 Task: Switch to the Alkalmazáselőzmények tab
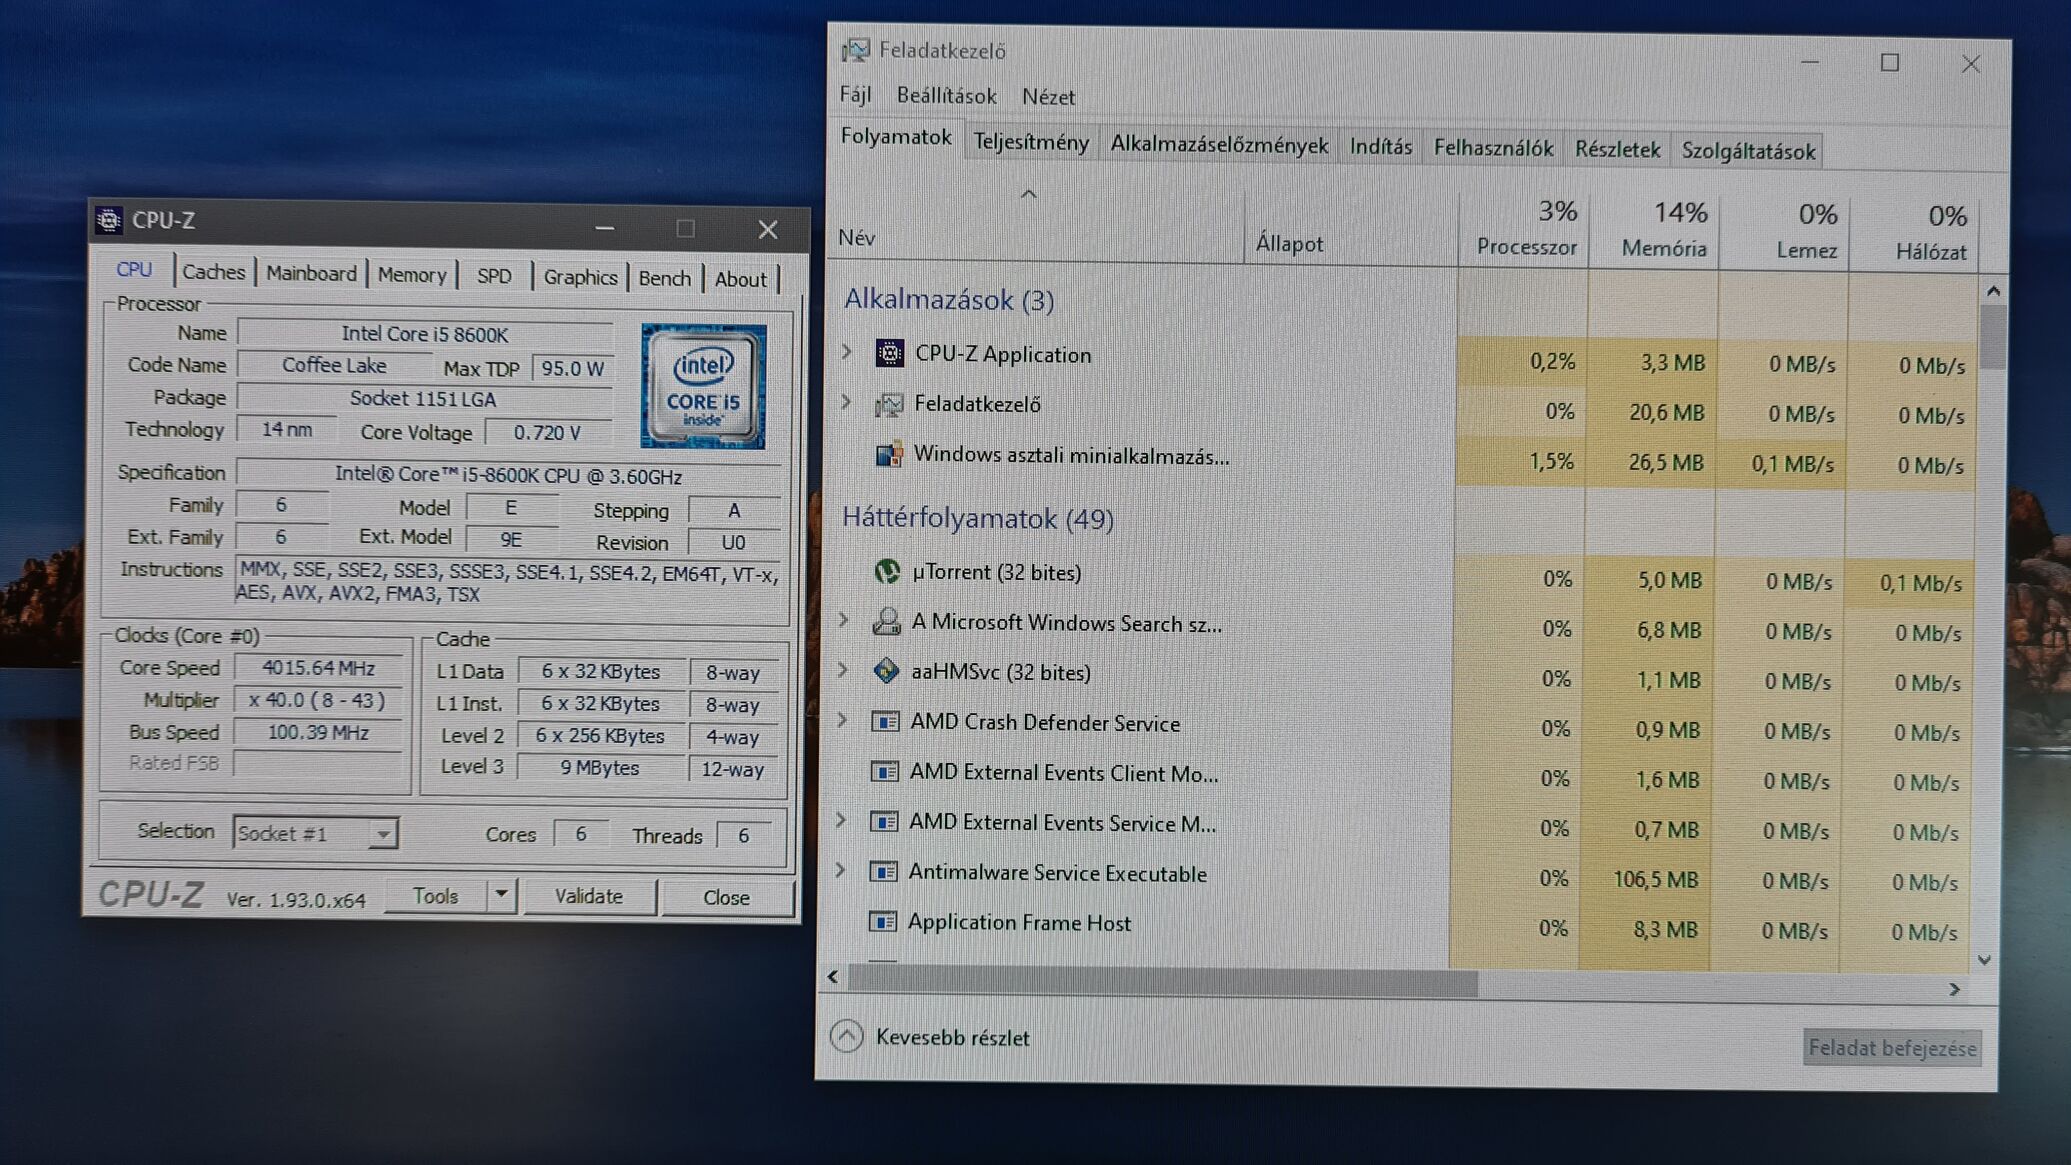click(x=1219, y=145)
